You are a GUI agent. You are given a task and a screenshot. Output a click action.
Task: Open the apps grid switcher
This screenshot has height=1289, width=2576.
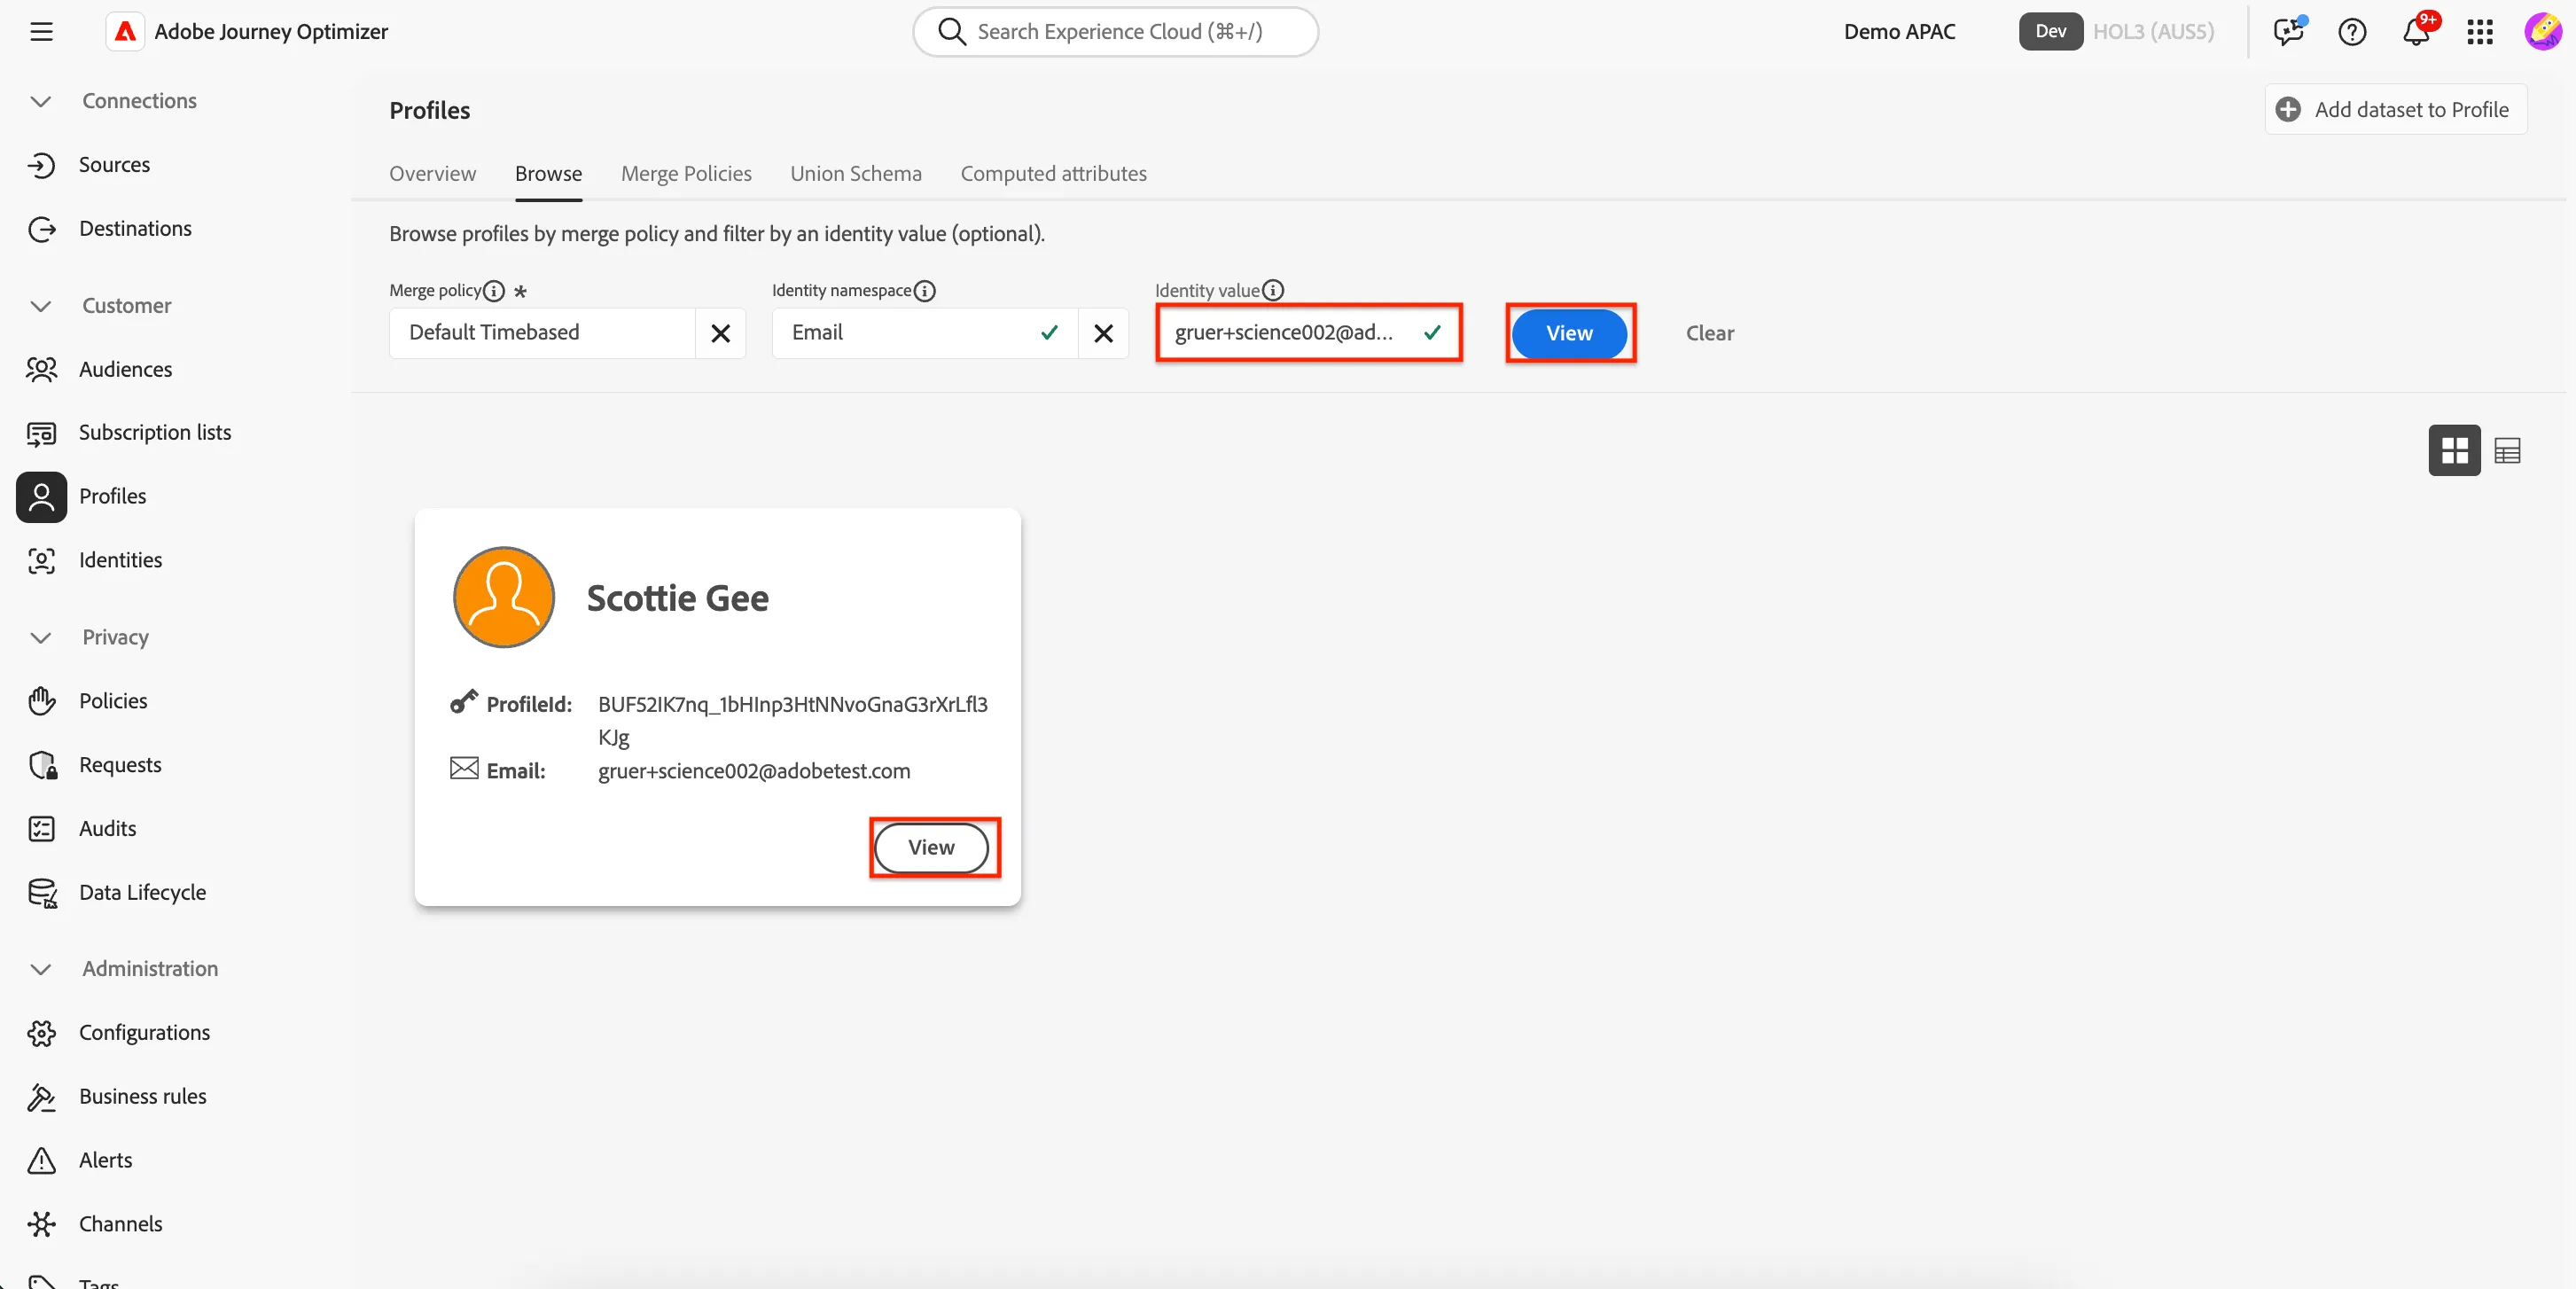coord(2480,32)
